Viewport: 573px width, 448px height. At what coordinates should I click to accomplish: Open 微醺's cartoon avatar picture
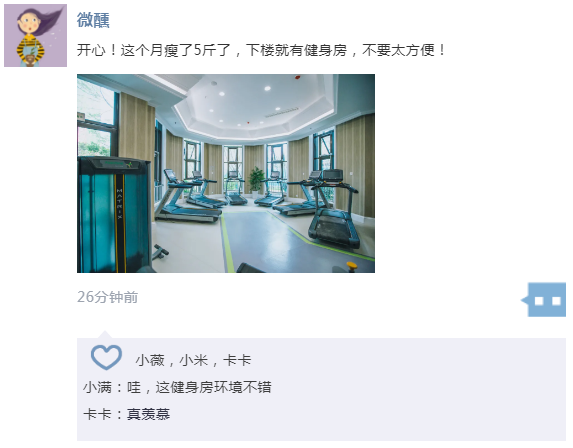(x=35, y=35)
